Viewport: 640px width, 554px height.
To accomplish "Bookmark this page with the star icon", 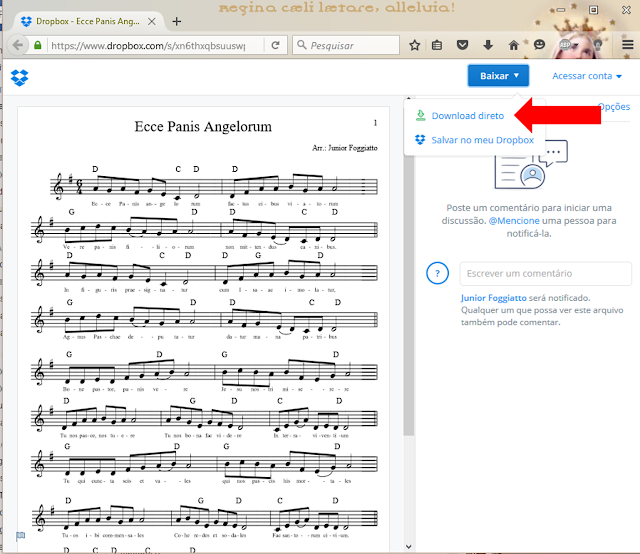I will pyautogui.click(x=415, y=45).
